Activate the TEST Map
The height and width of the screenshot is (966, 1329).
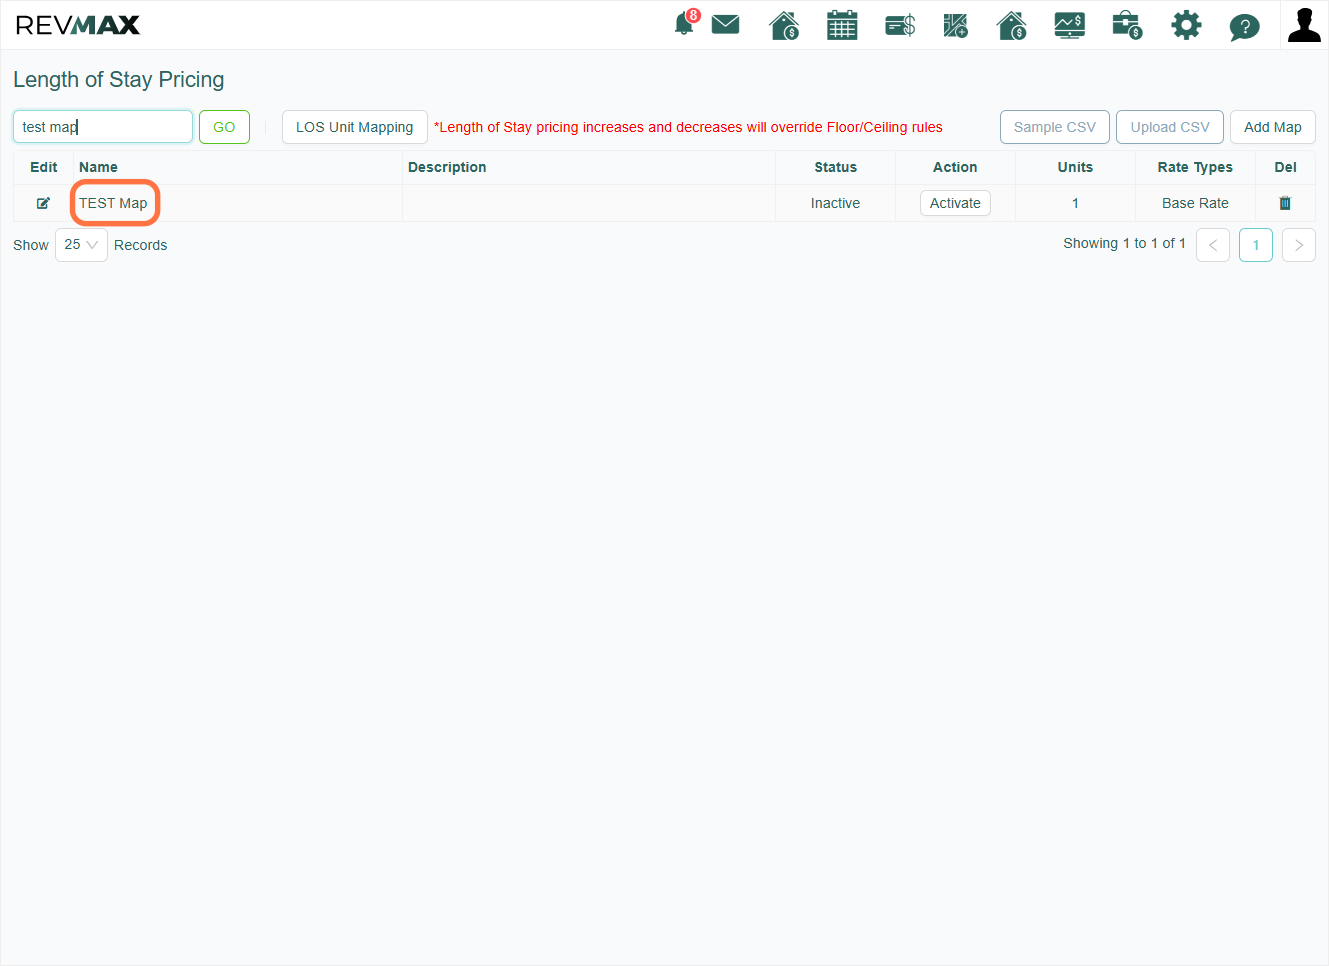[955, 203]
